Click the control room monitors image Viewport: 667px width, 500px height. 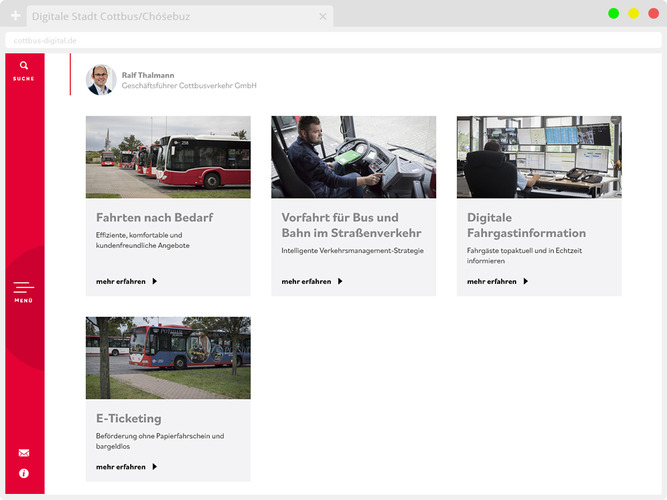tap(539, 157)
